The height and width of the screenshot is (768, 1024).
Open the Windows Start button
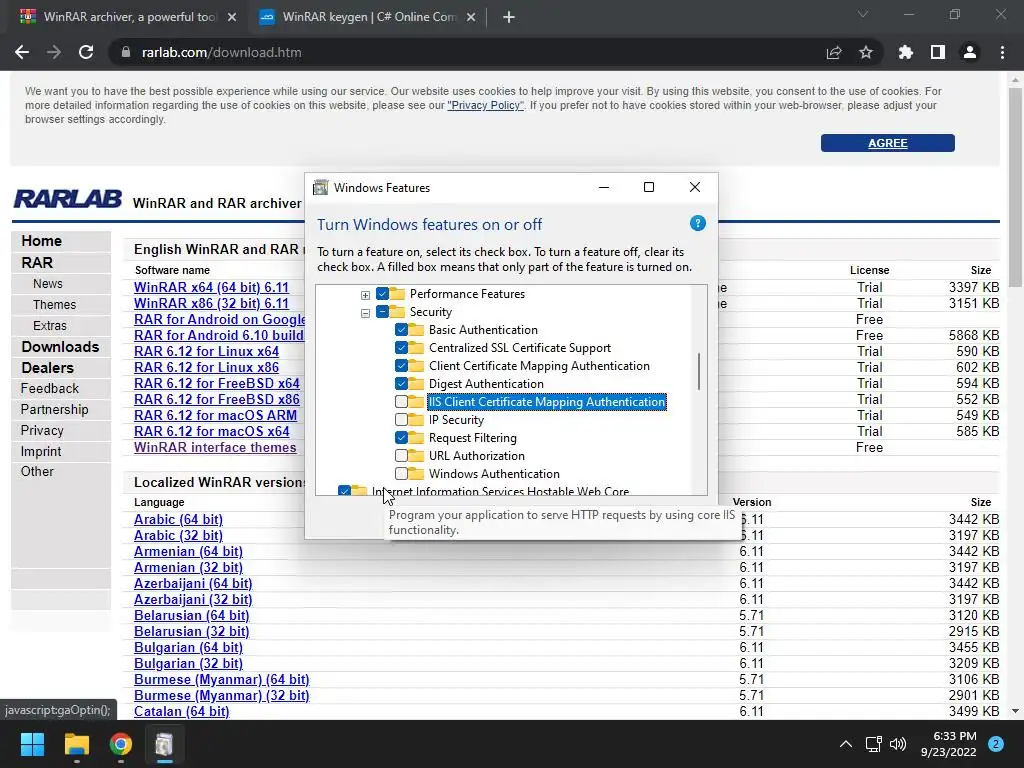(32, 744)
